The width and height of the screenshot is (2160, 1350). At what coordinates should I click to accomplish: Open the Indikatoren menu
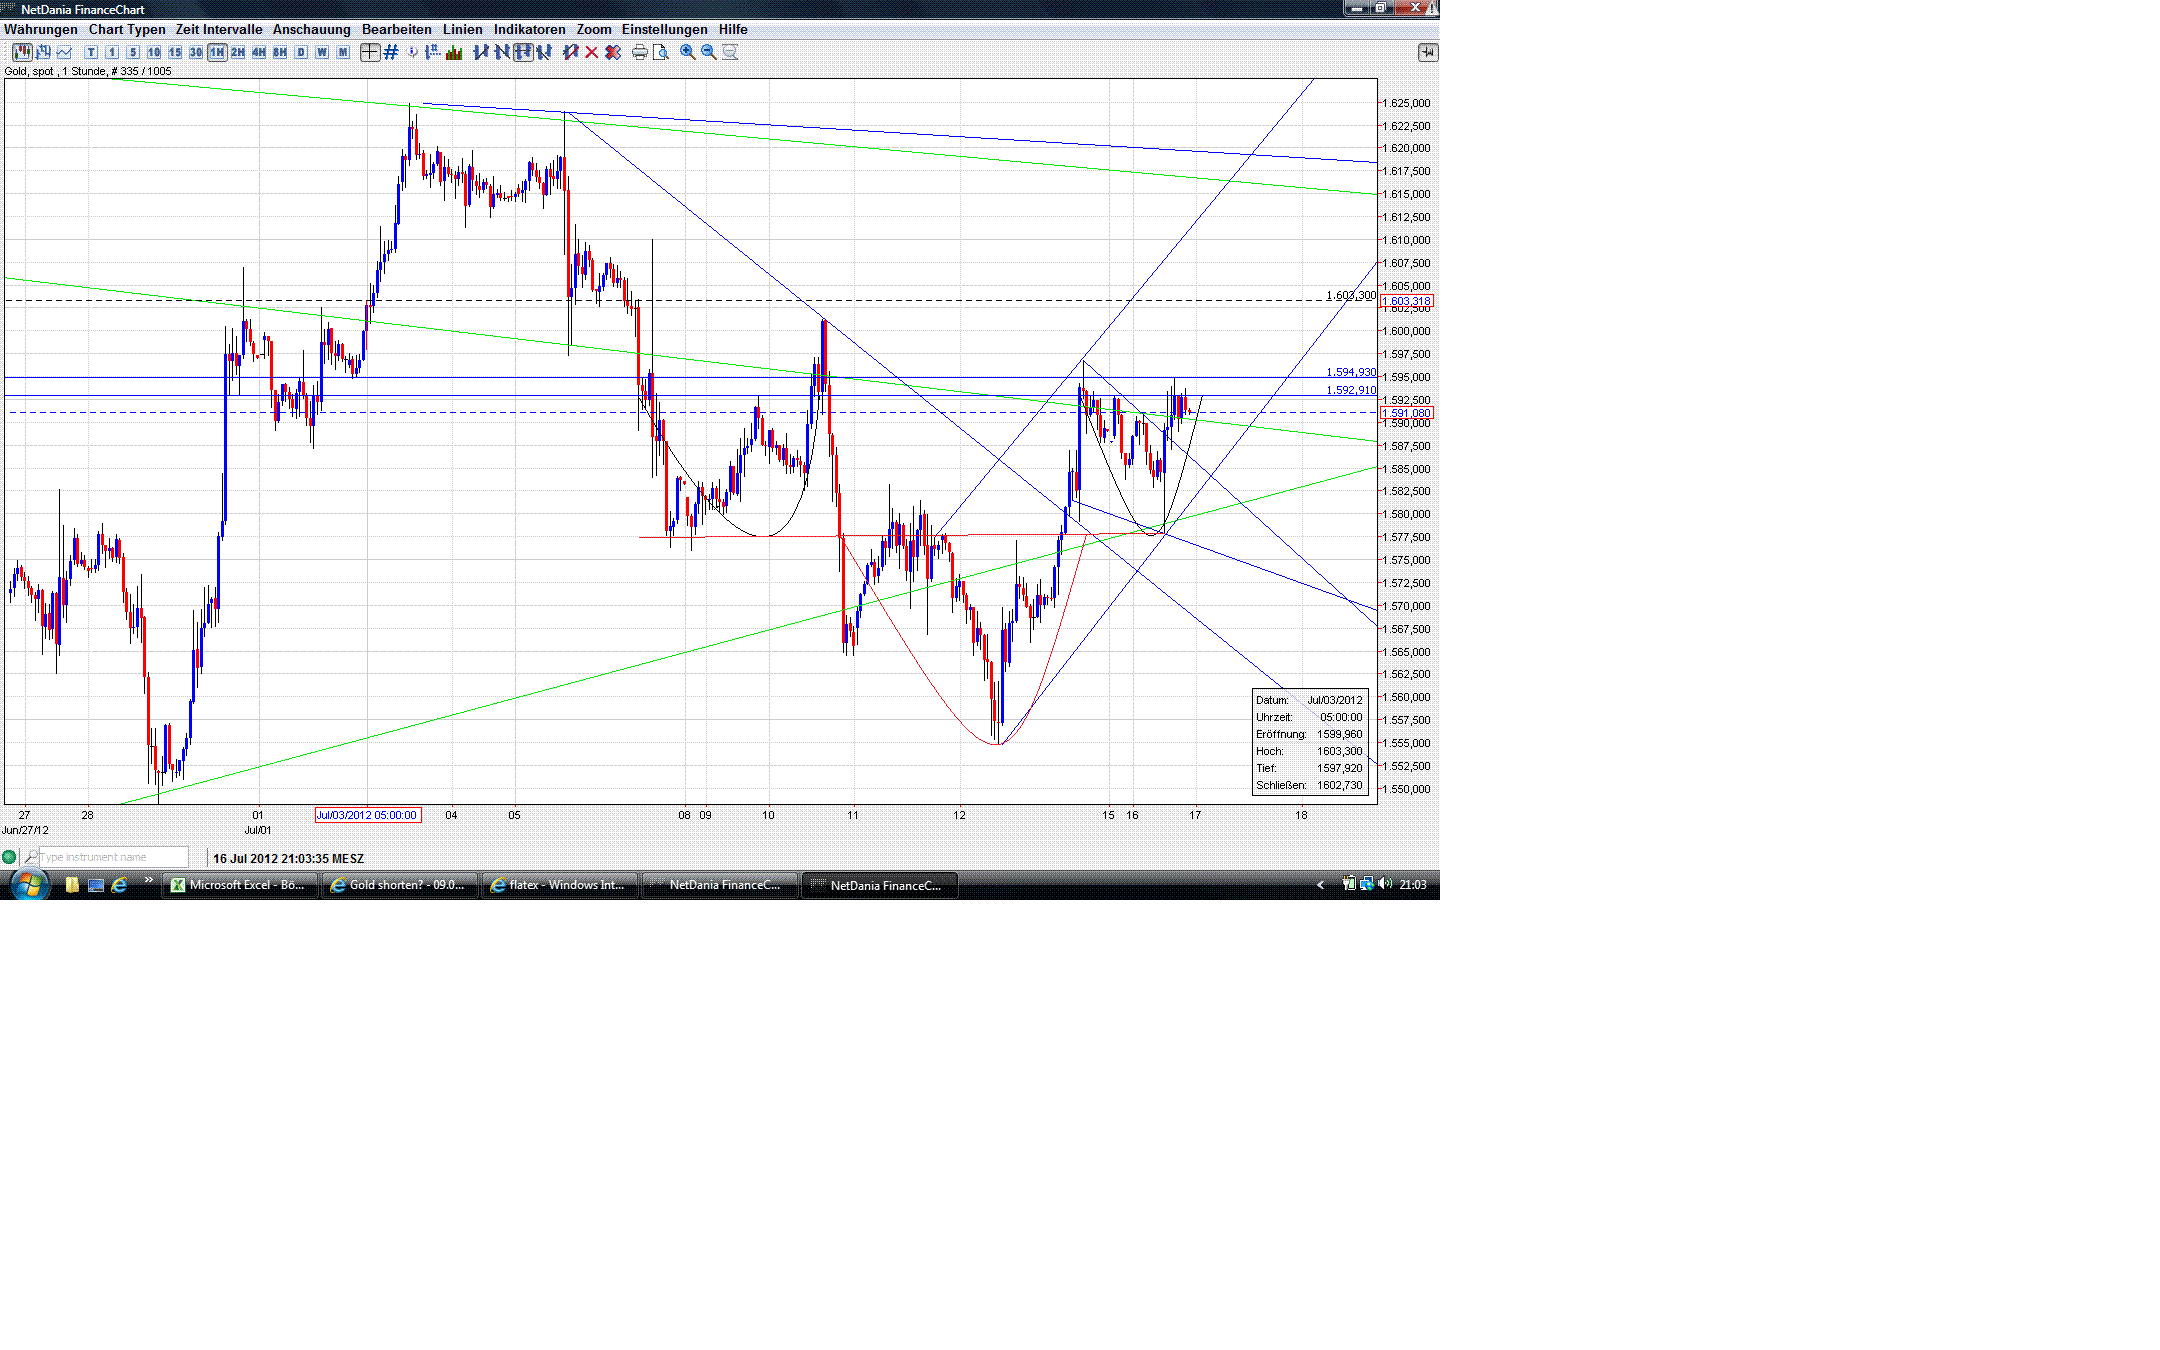pos(529,29)
